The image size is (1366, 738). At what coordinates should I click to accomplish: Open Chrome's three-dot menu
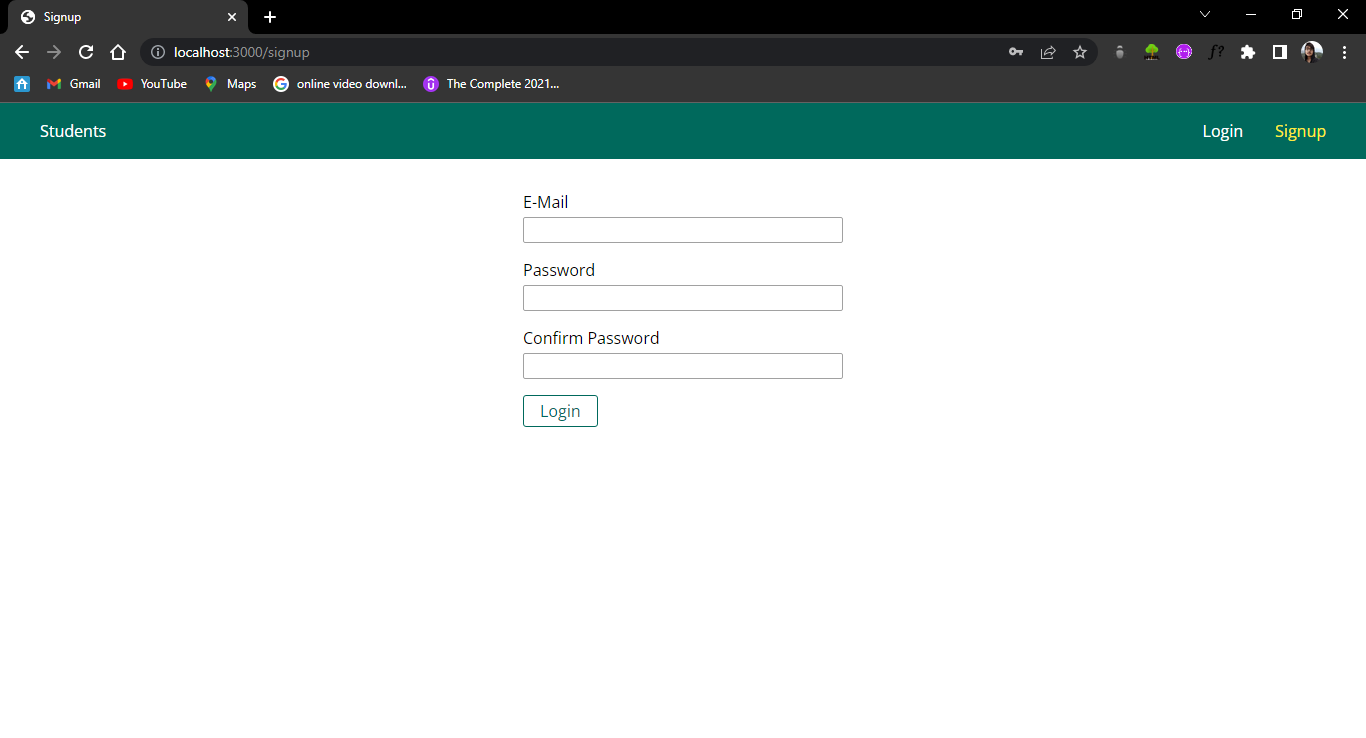pos(1344,52)
